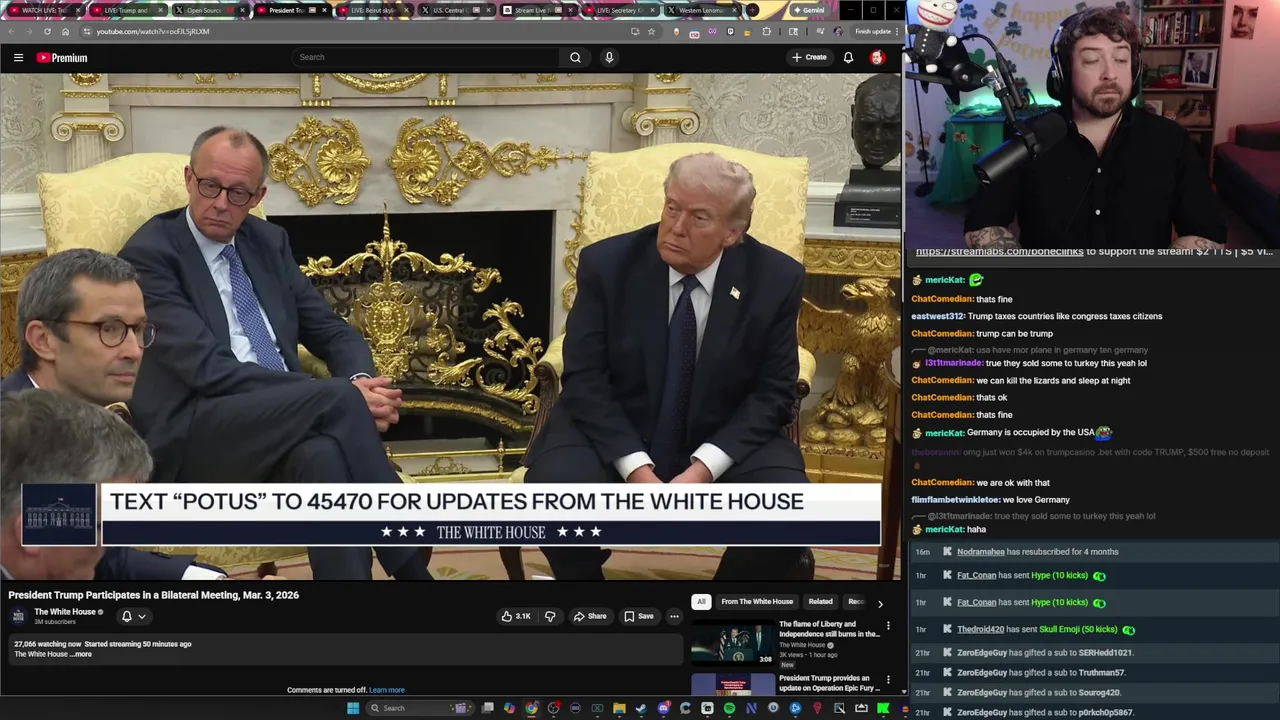The height and width of the screenshot is (720, 1280).
Task: Share this video
Action: click(590, 616)
